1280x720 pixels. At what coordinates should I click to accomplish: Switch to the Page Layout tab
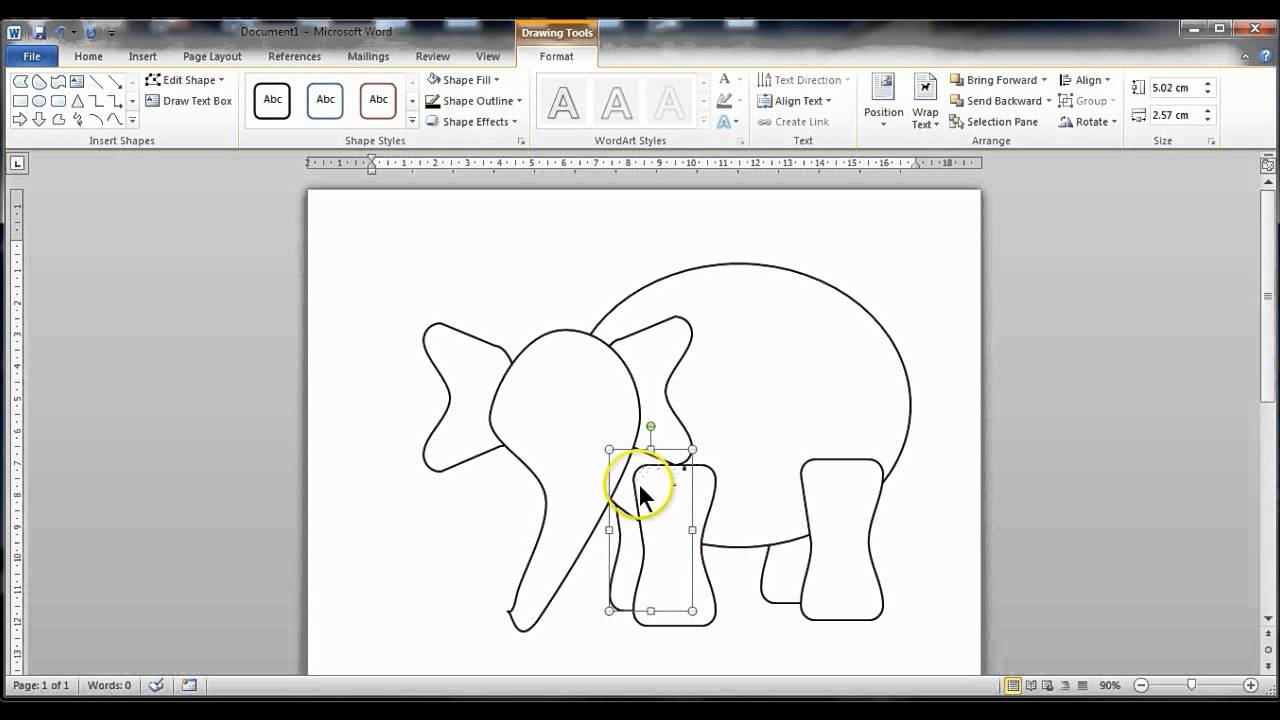click(x=212, y=57)
